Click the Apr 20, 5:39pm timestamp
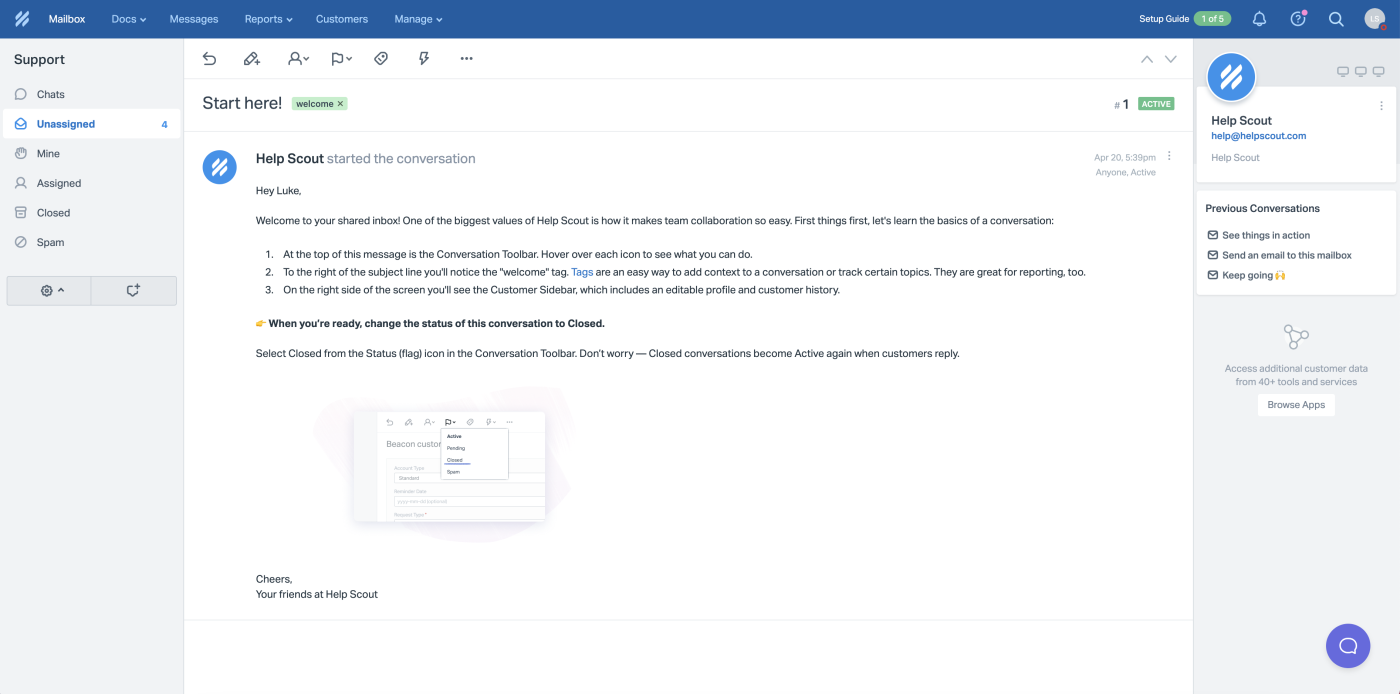 pos(1125,157)
